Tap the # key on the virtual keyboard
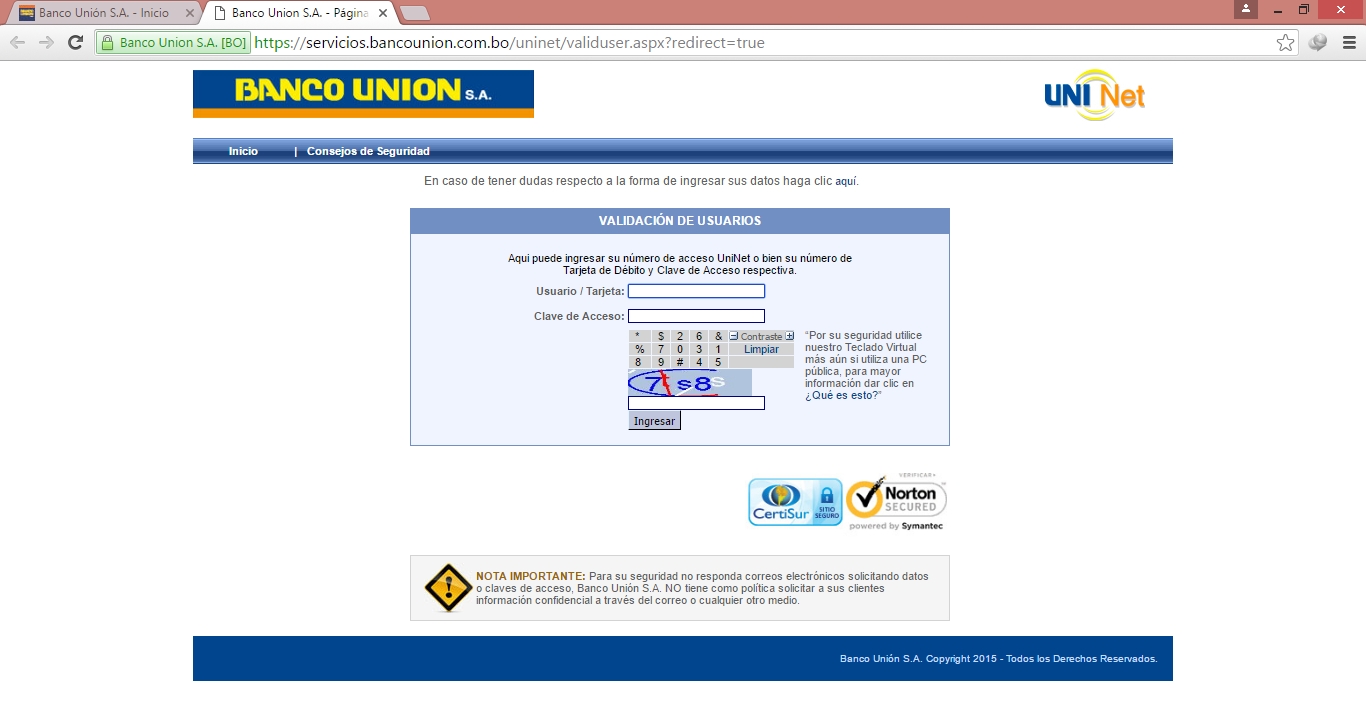 680,362
